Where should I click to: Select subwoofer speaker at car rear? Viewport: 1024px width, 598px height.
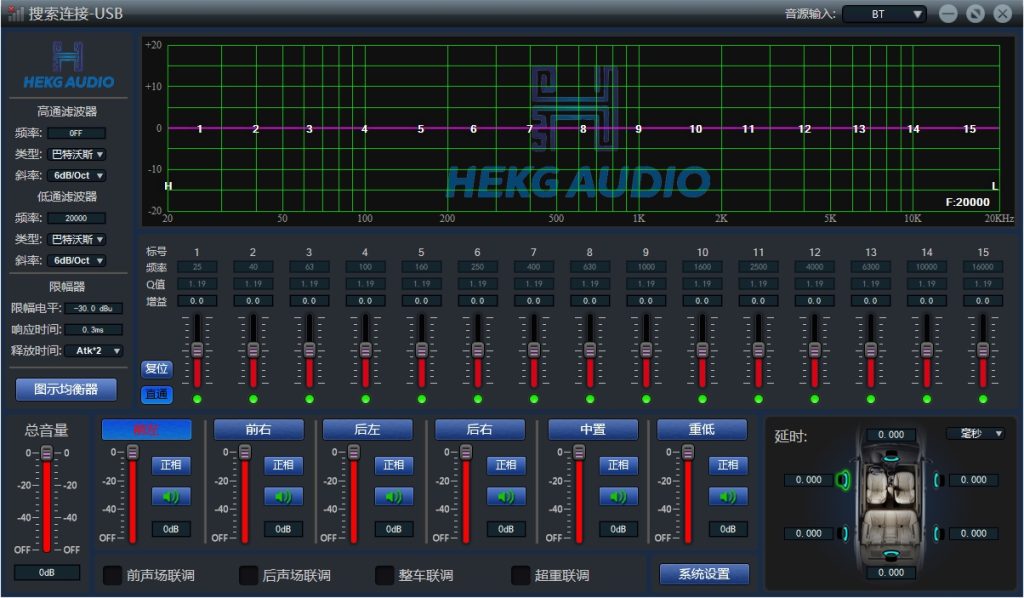pos(891,554)
